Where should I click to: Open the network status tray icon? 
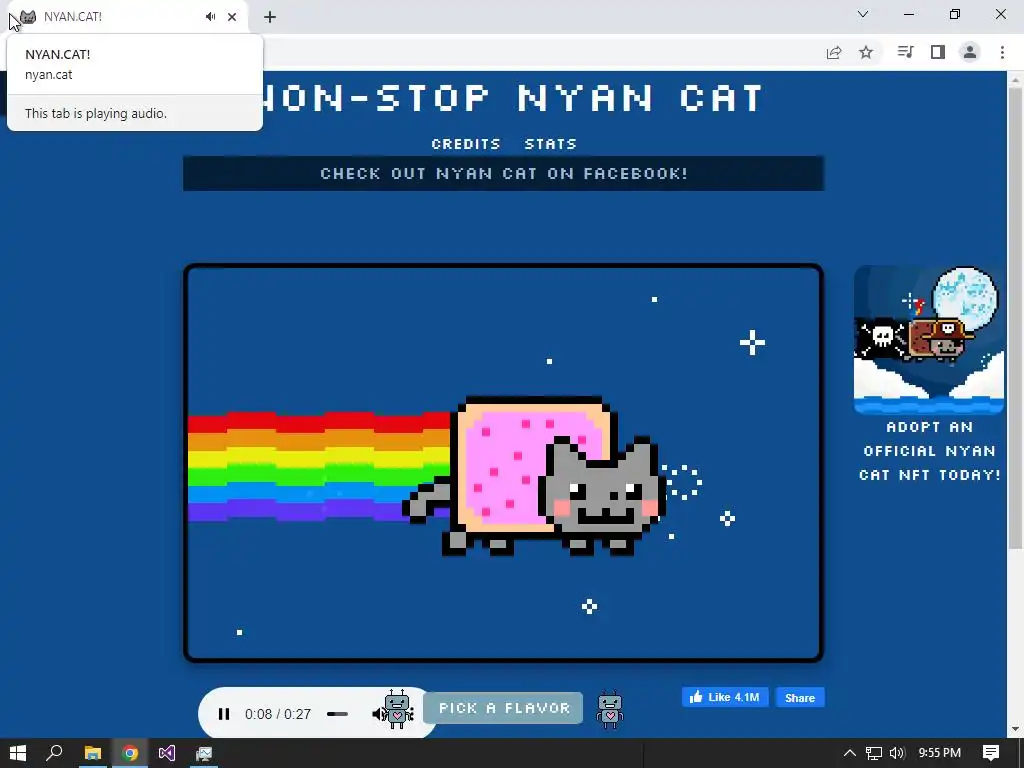(874, 754)
